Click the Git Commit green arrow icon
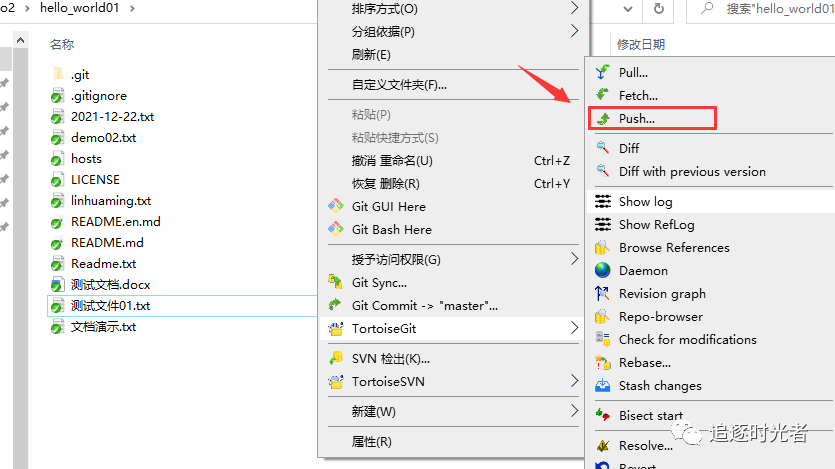 (x=335, y=305)
